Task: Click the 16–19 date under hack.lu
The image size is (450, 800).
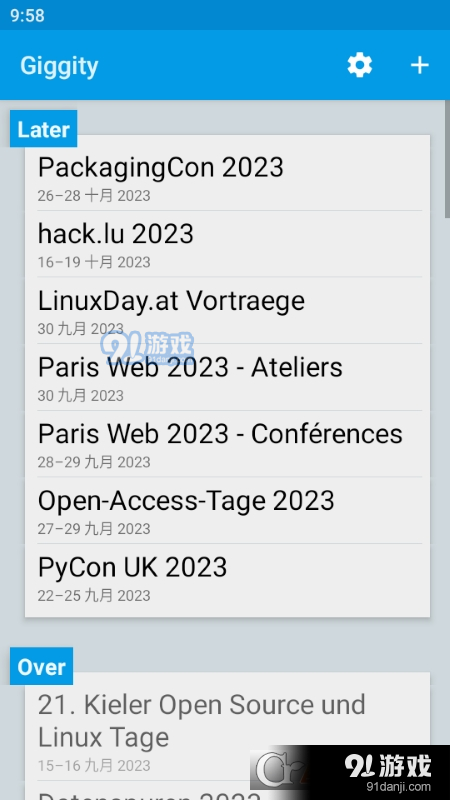Action: click(x=94, y=262)
